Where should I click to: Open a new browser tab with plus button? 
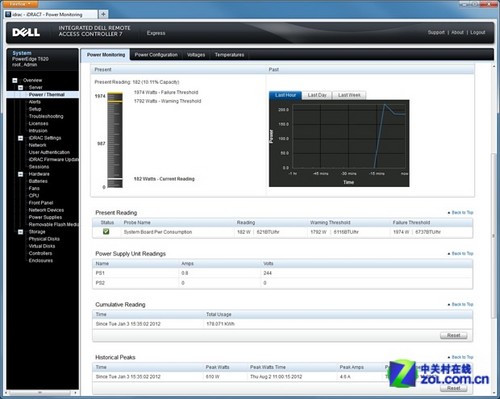click(103, 14)
